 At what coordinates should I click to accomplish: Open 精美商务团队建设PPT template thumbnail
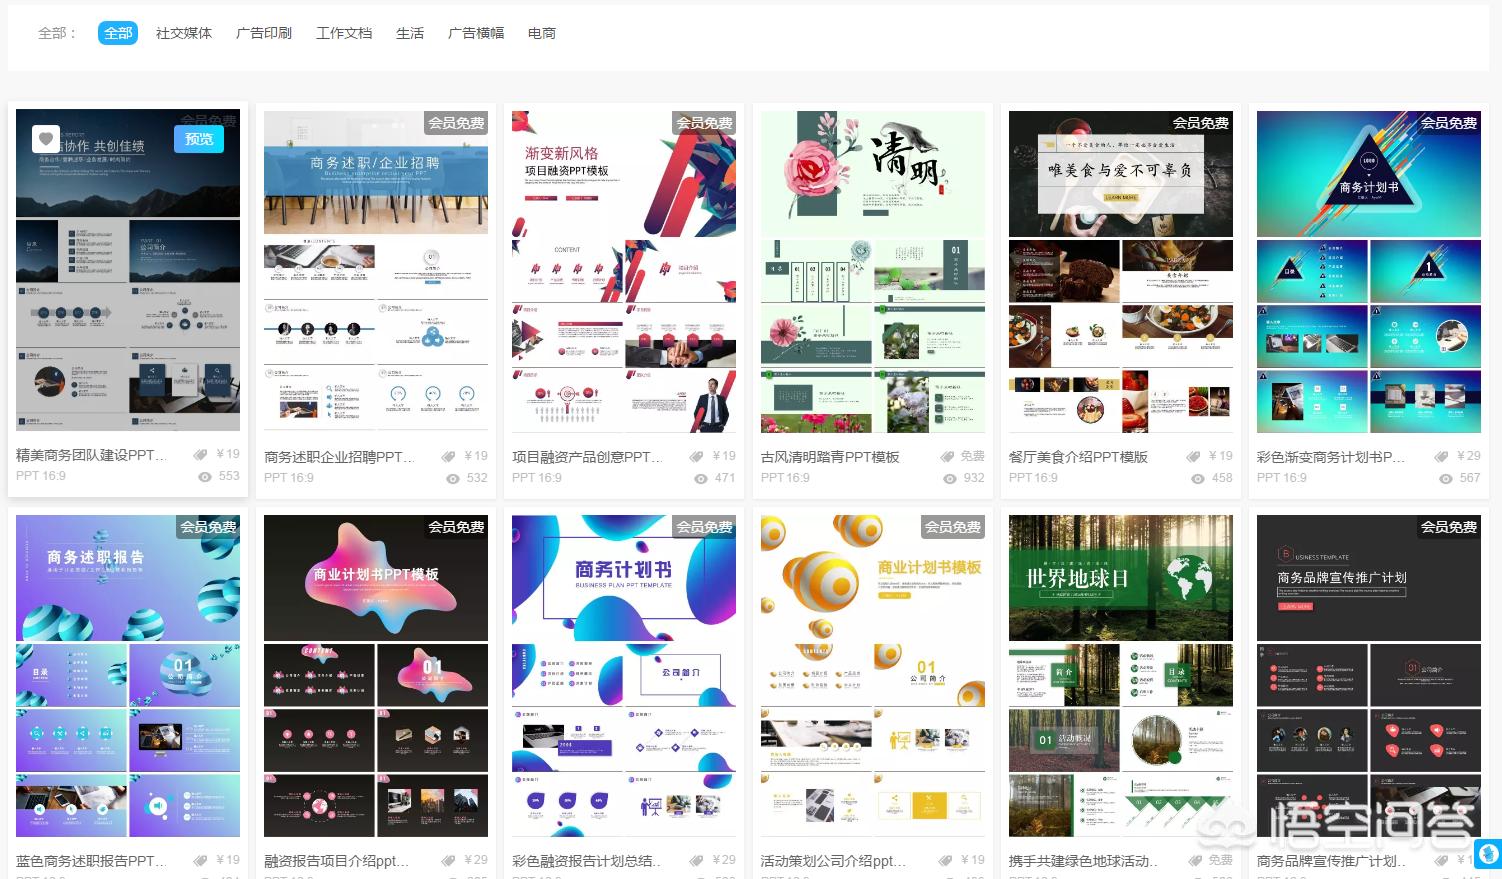pyautogui.click(x=128, y=271)
